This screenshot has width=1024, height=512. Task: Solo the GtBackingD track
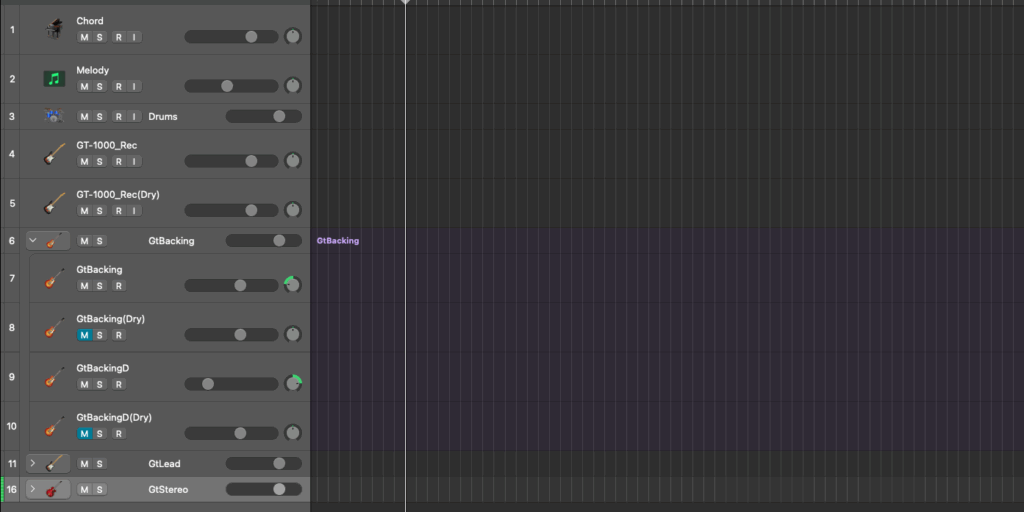tap(99, 384)
